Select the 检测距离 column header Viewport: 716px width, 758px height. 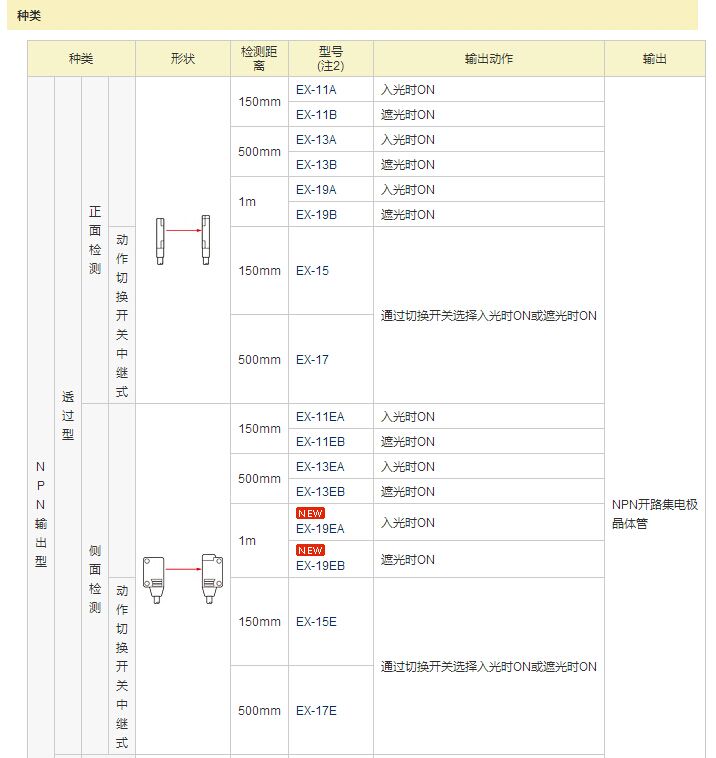(259, 59)
